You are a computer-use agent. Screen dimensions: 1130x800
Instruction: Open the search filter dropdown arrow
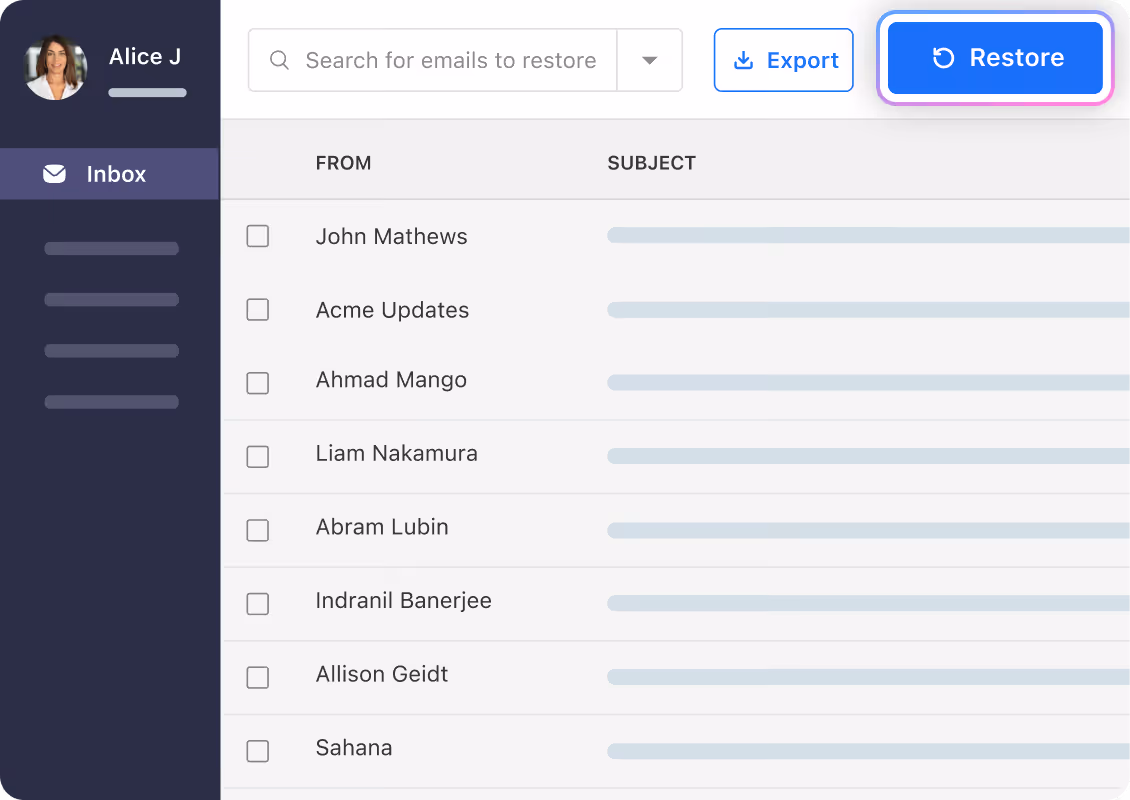[649, 60]
